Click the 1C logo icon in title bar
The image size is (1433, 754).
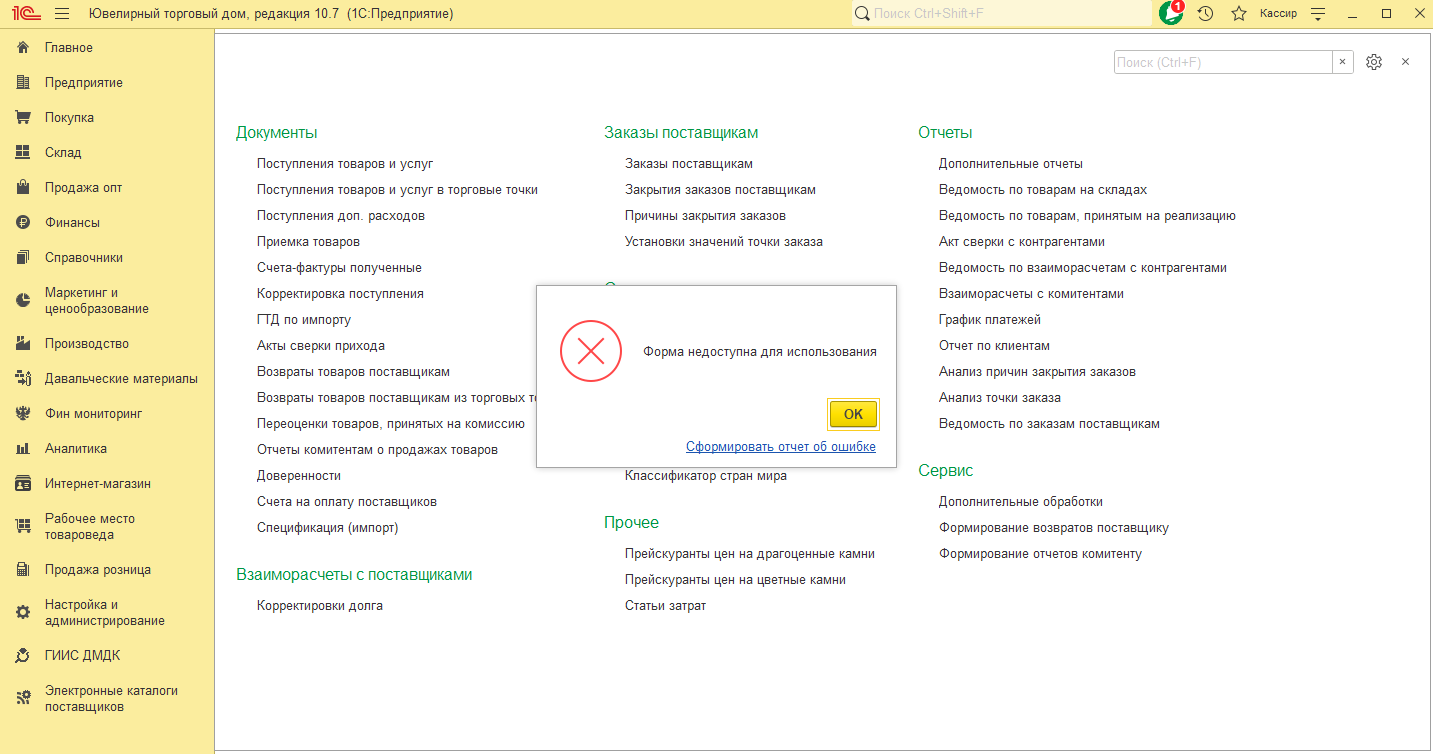(25, 14)
